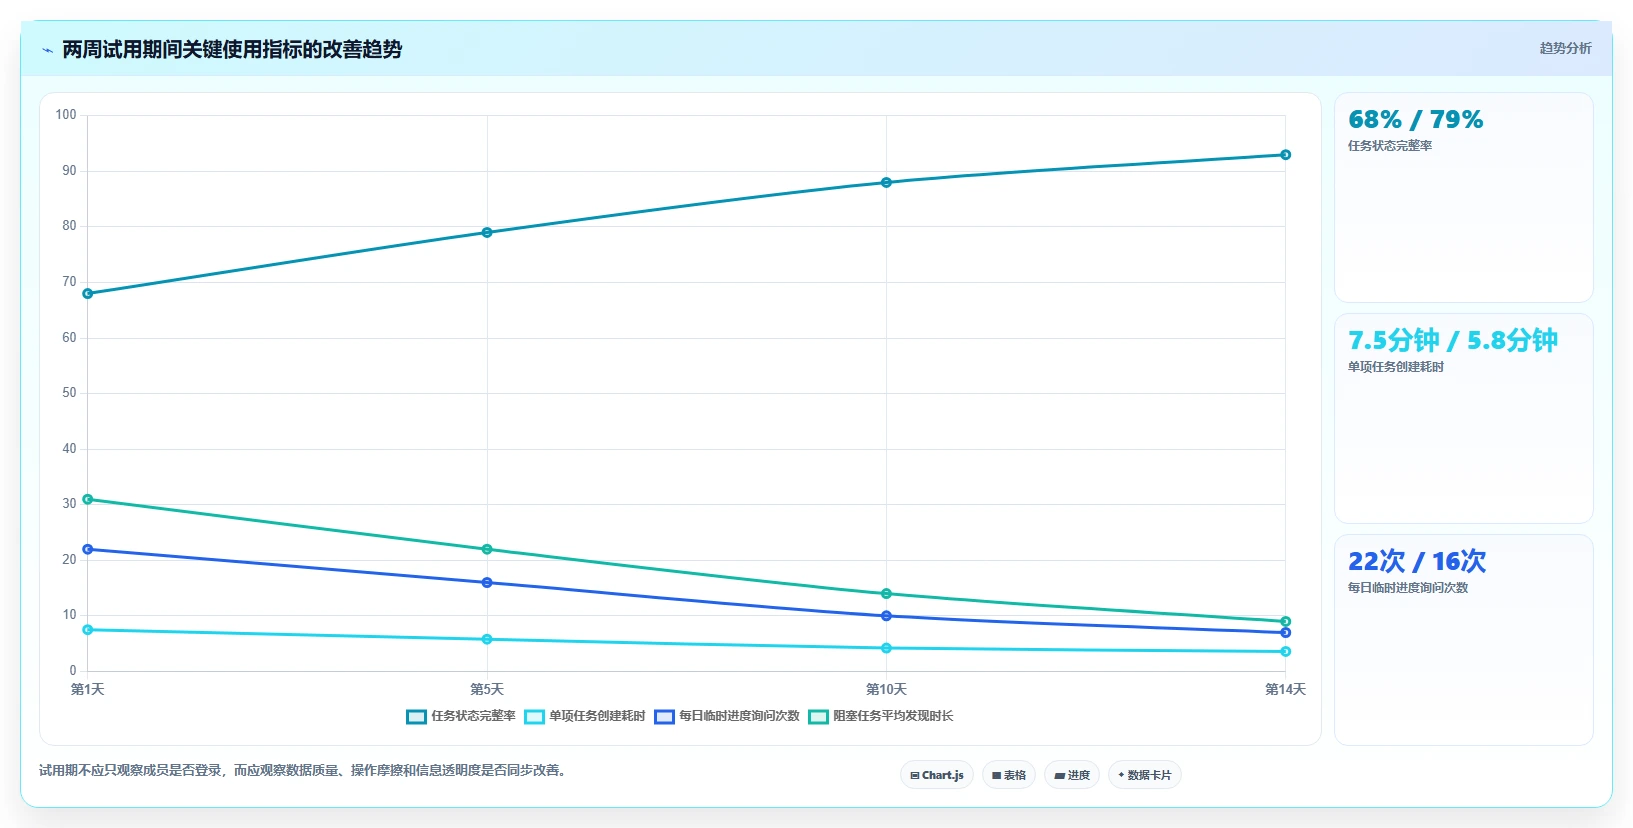Toggle the 每日临时进度询问次数 legend item
1633x828 pixels.
[x=727, y=716]
